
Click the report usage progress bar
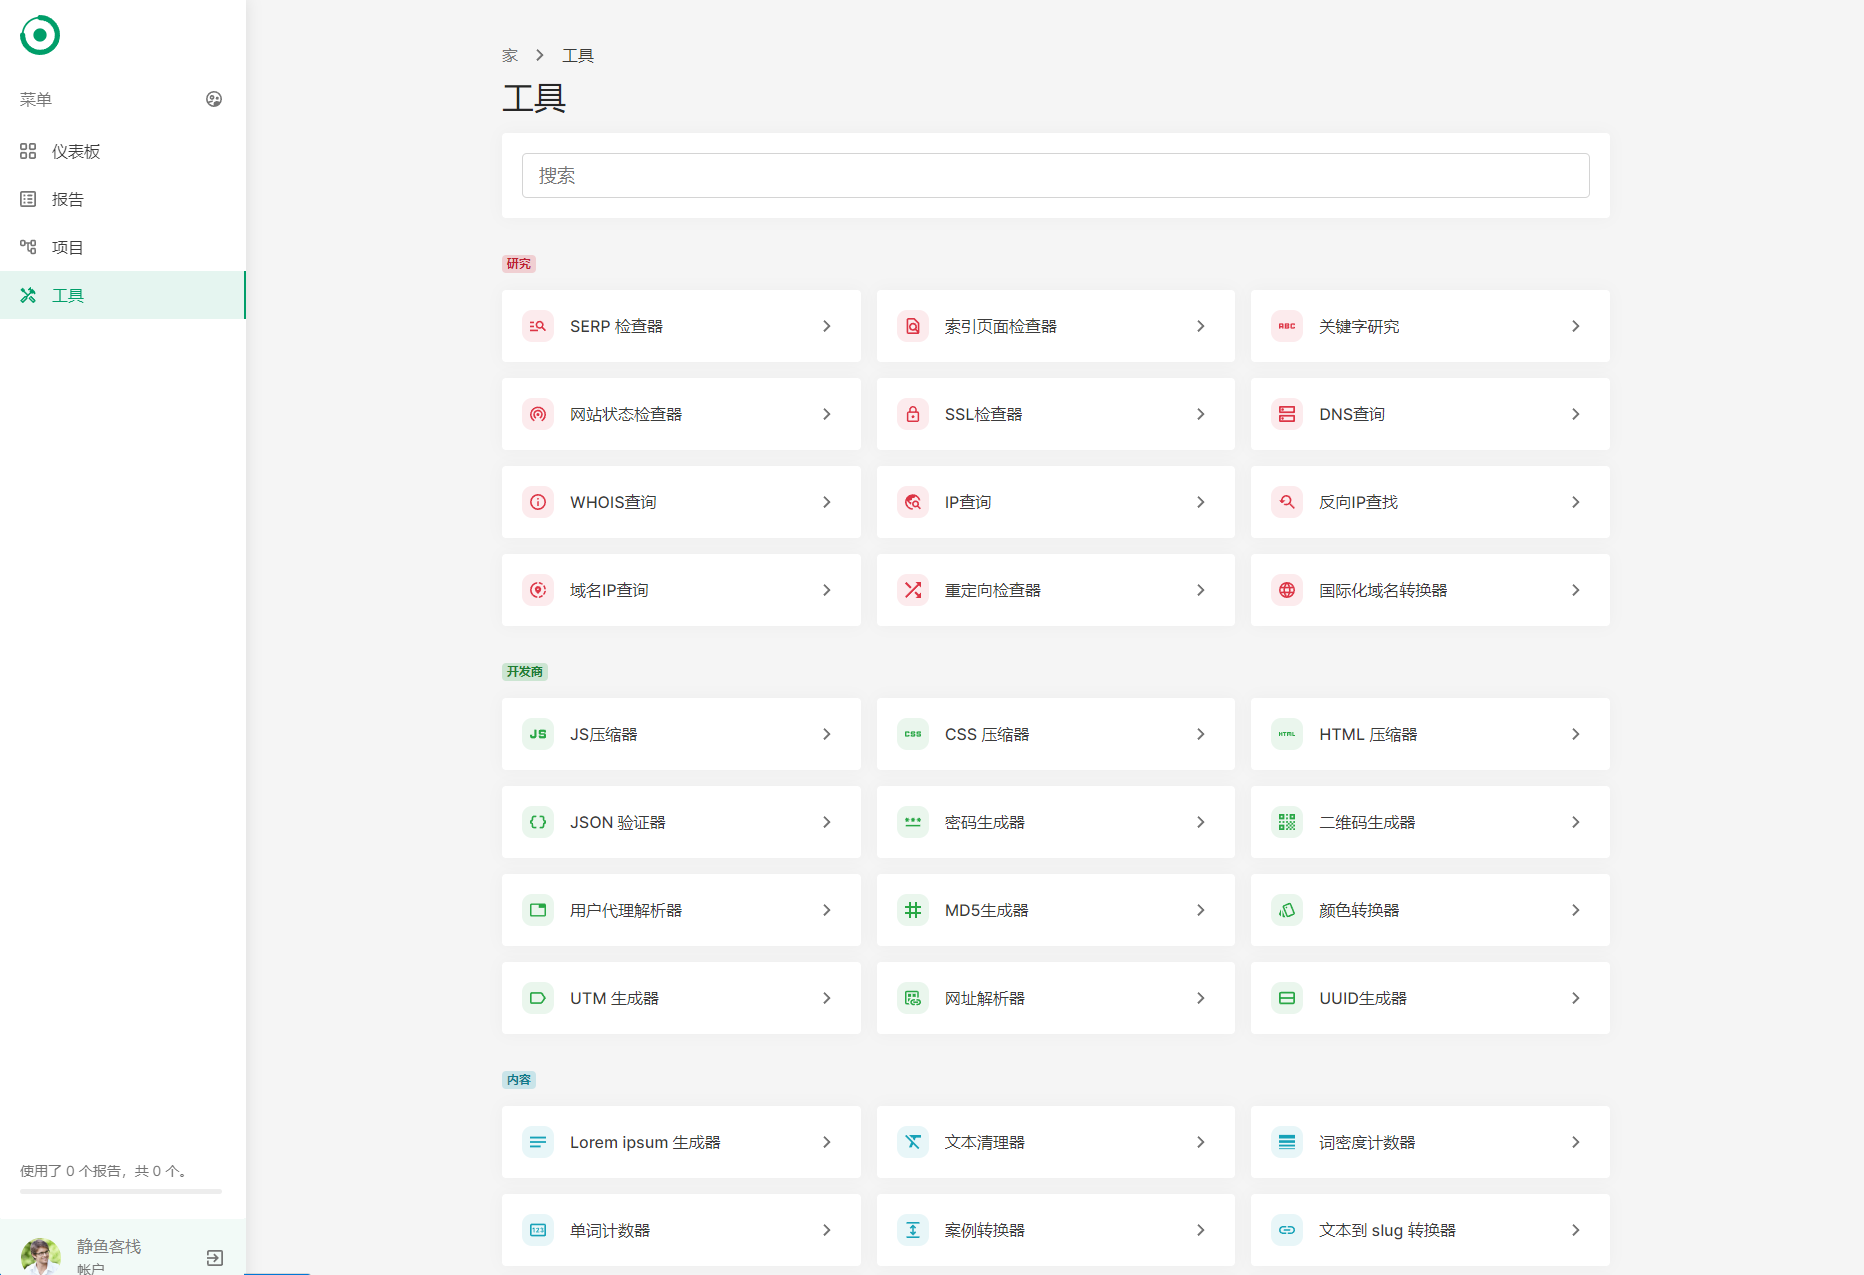coord(120,1191)
